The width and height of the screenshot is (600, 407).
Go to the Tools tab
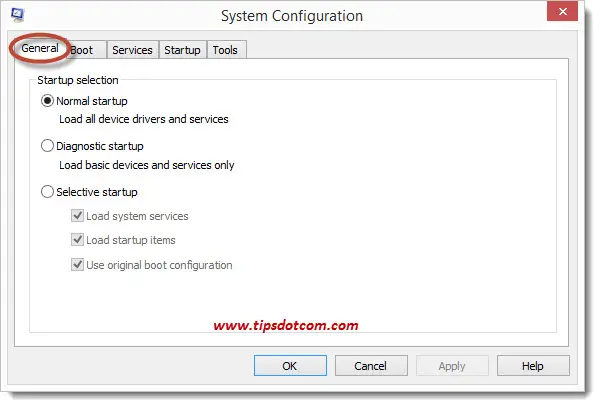coord(225,50)
